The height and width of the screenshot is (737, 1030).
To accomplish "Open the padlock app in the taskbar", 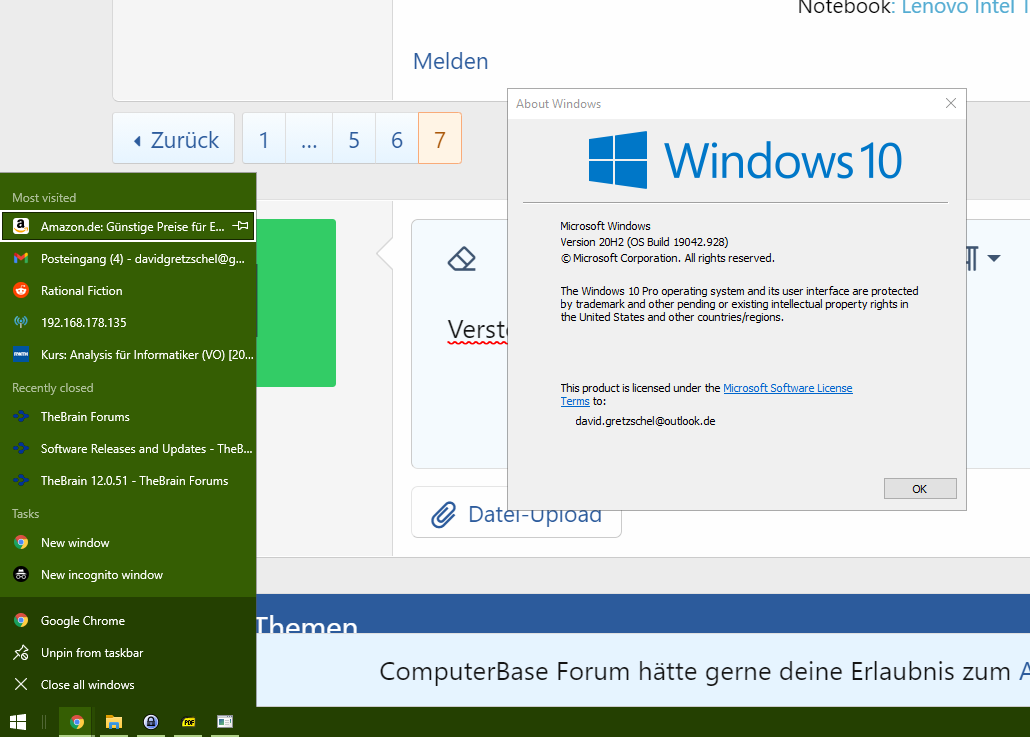I will point(151,722).
